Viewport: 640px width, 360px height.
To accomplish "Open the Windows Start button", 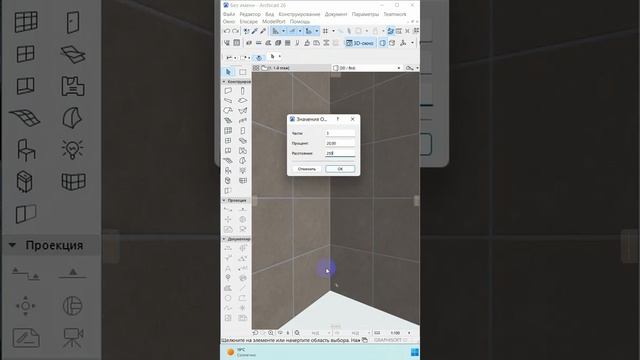I will tap(415, 352).
